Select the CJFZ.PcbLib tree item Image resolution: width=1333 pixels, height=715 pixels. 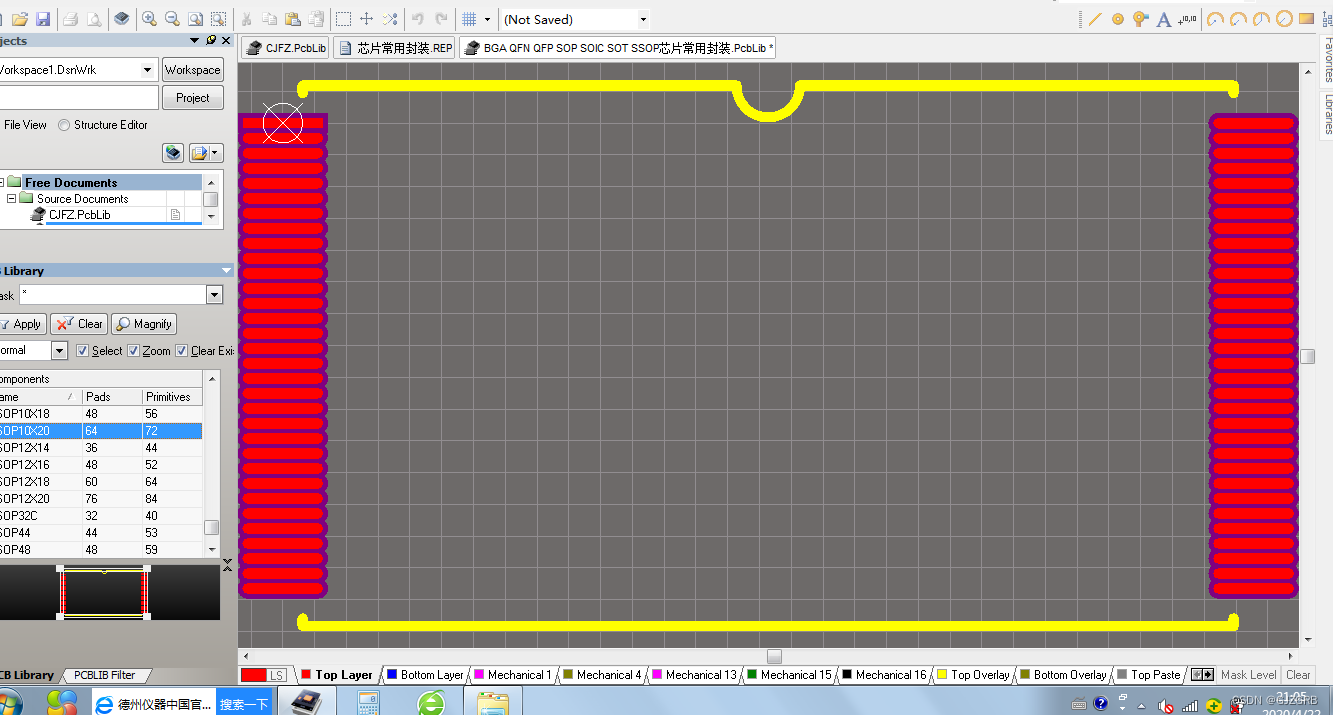[79, 215]
